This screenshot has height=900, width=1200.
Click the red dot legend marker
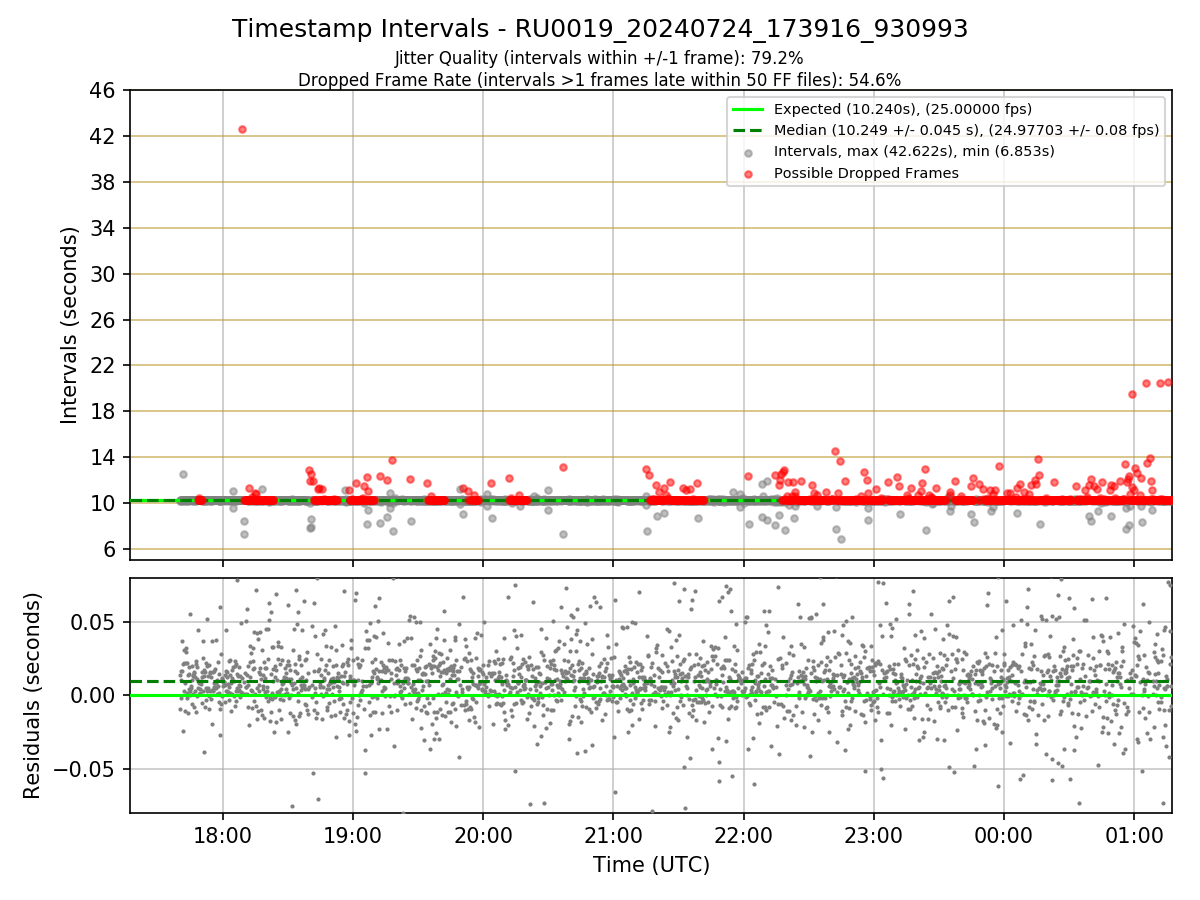(749, 173)
